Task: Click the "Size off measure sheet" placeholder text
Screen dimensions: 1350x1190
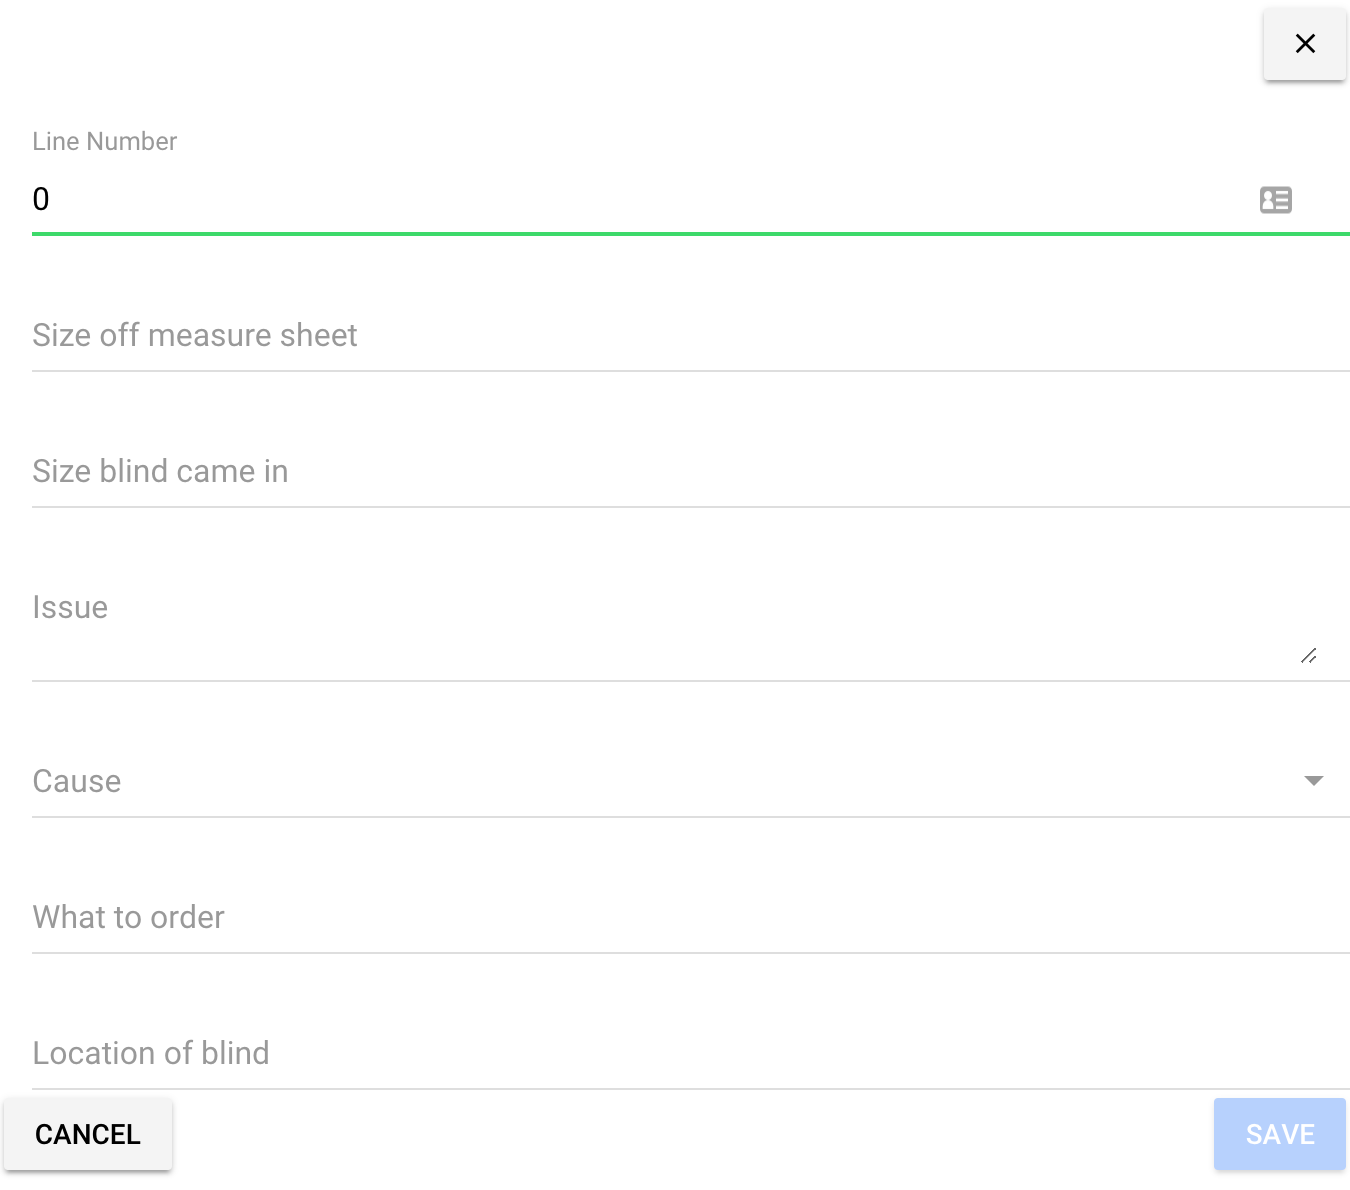Action: 194,336
